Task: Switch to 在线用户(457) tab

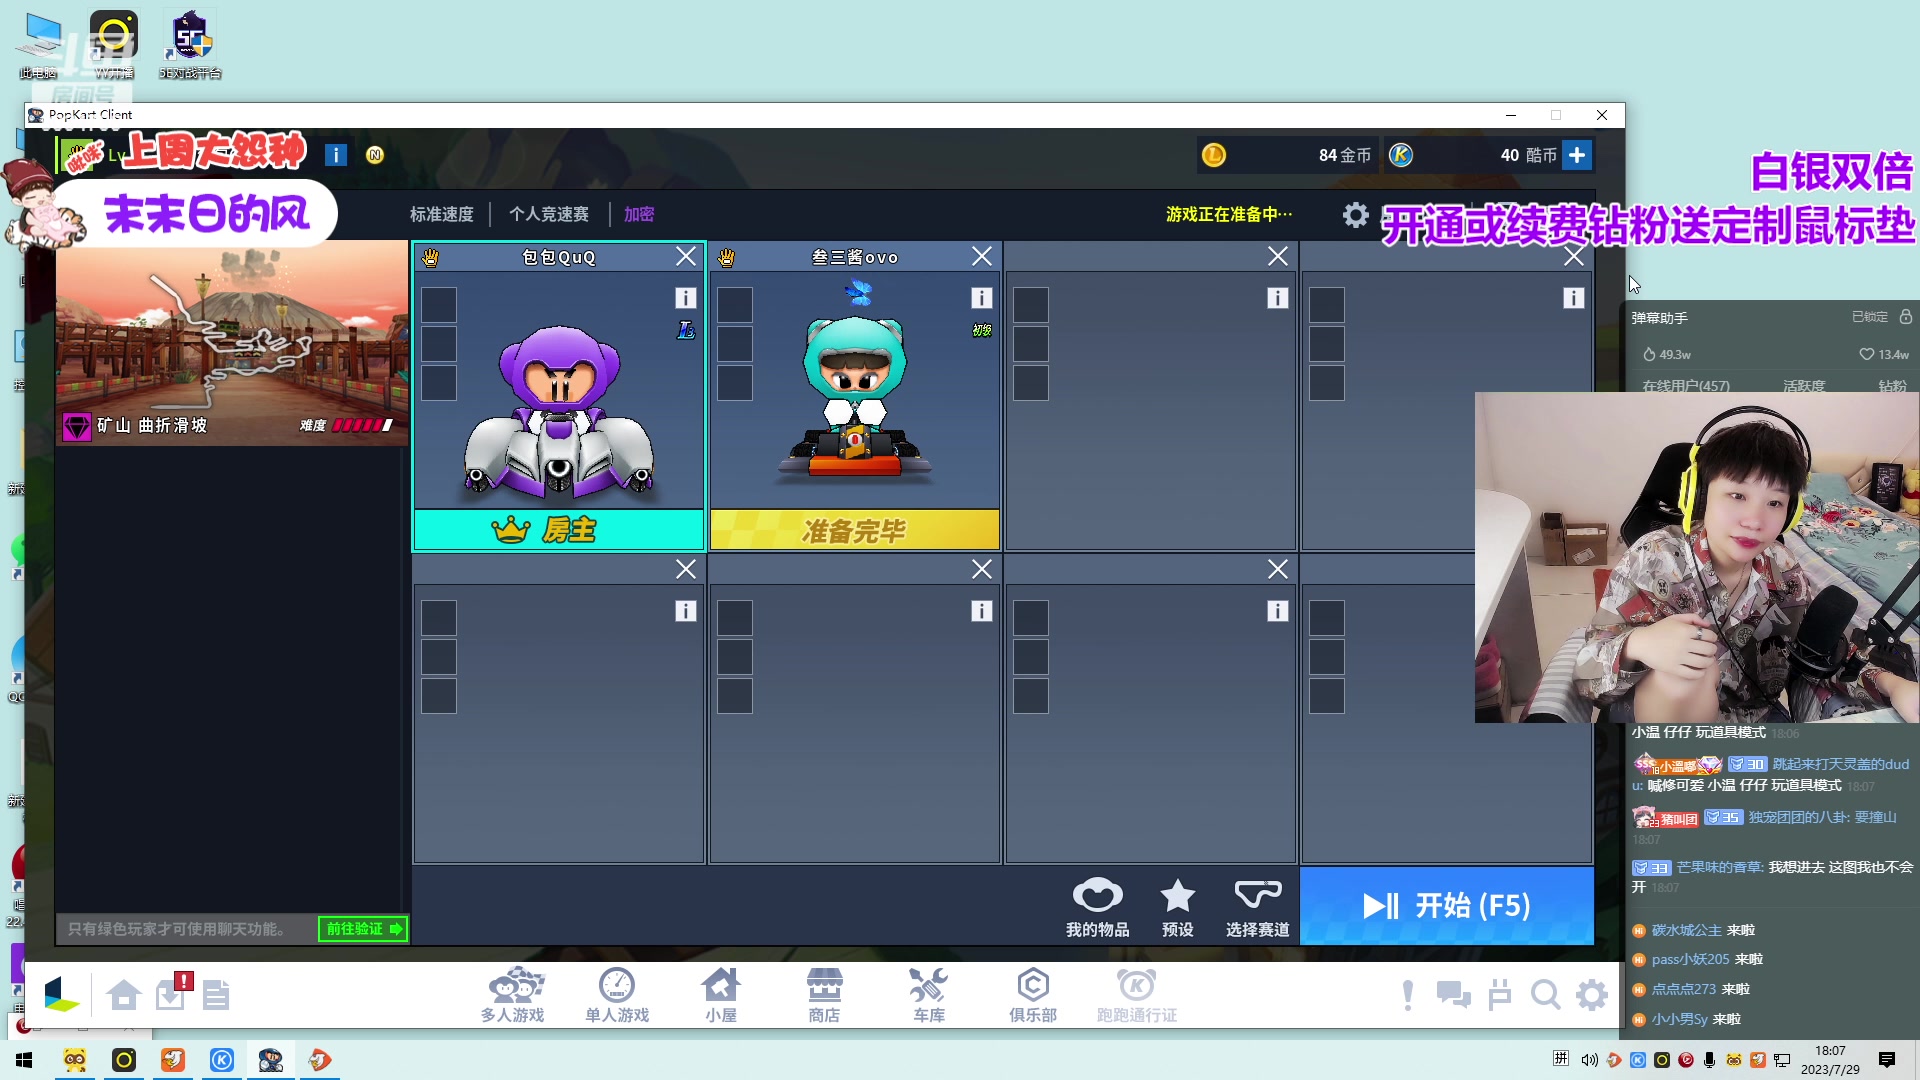Action: pyautogui.click(x=1686, y=385)
